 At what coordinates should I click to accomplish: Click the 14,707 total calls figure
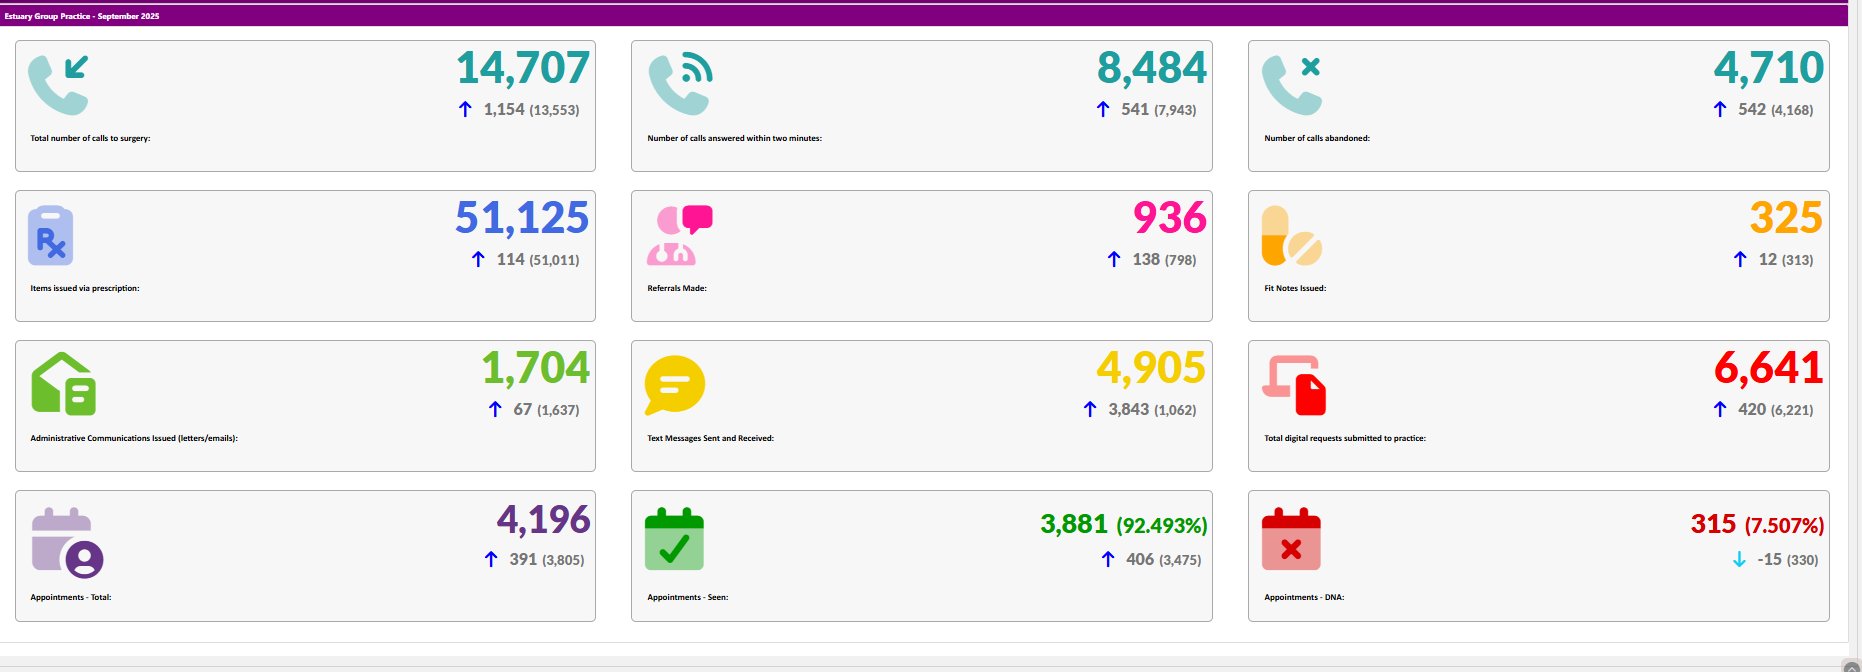pyautogui.click(x=522, y=68)
